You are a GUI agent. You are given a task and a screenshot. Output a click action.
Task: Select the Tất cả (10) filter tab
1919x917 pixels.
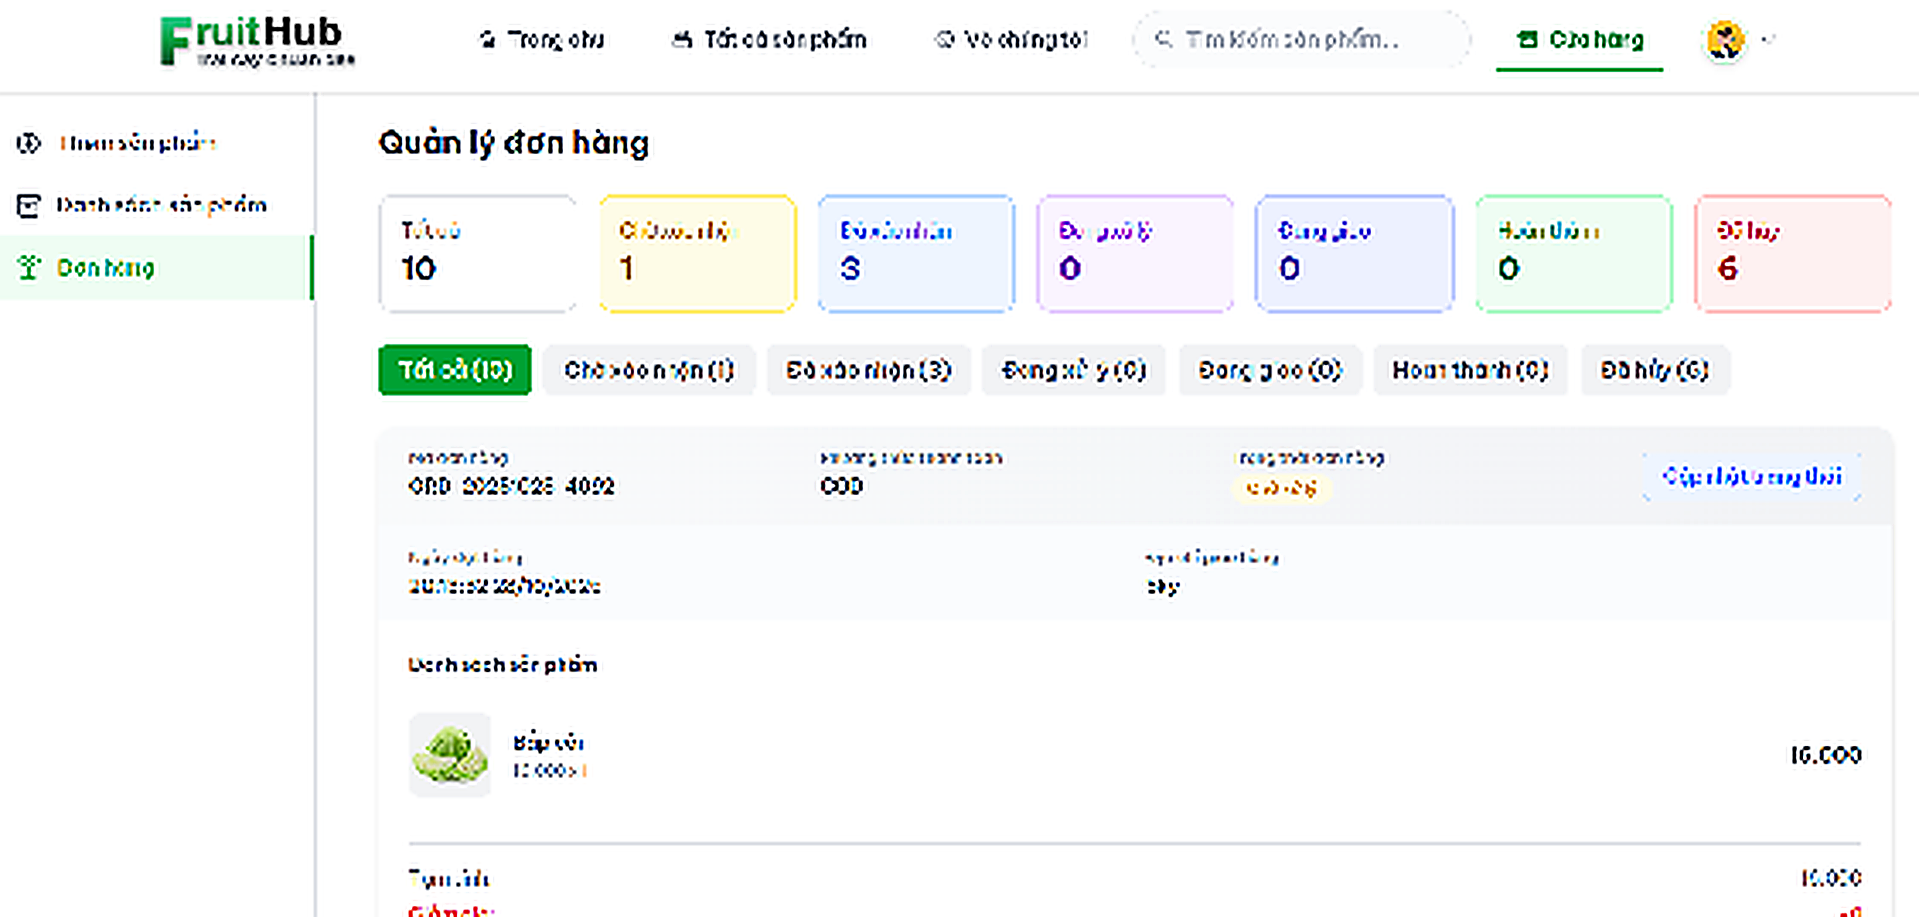point(455,370)
